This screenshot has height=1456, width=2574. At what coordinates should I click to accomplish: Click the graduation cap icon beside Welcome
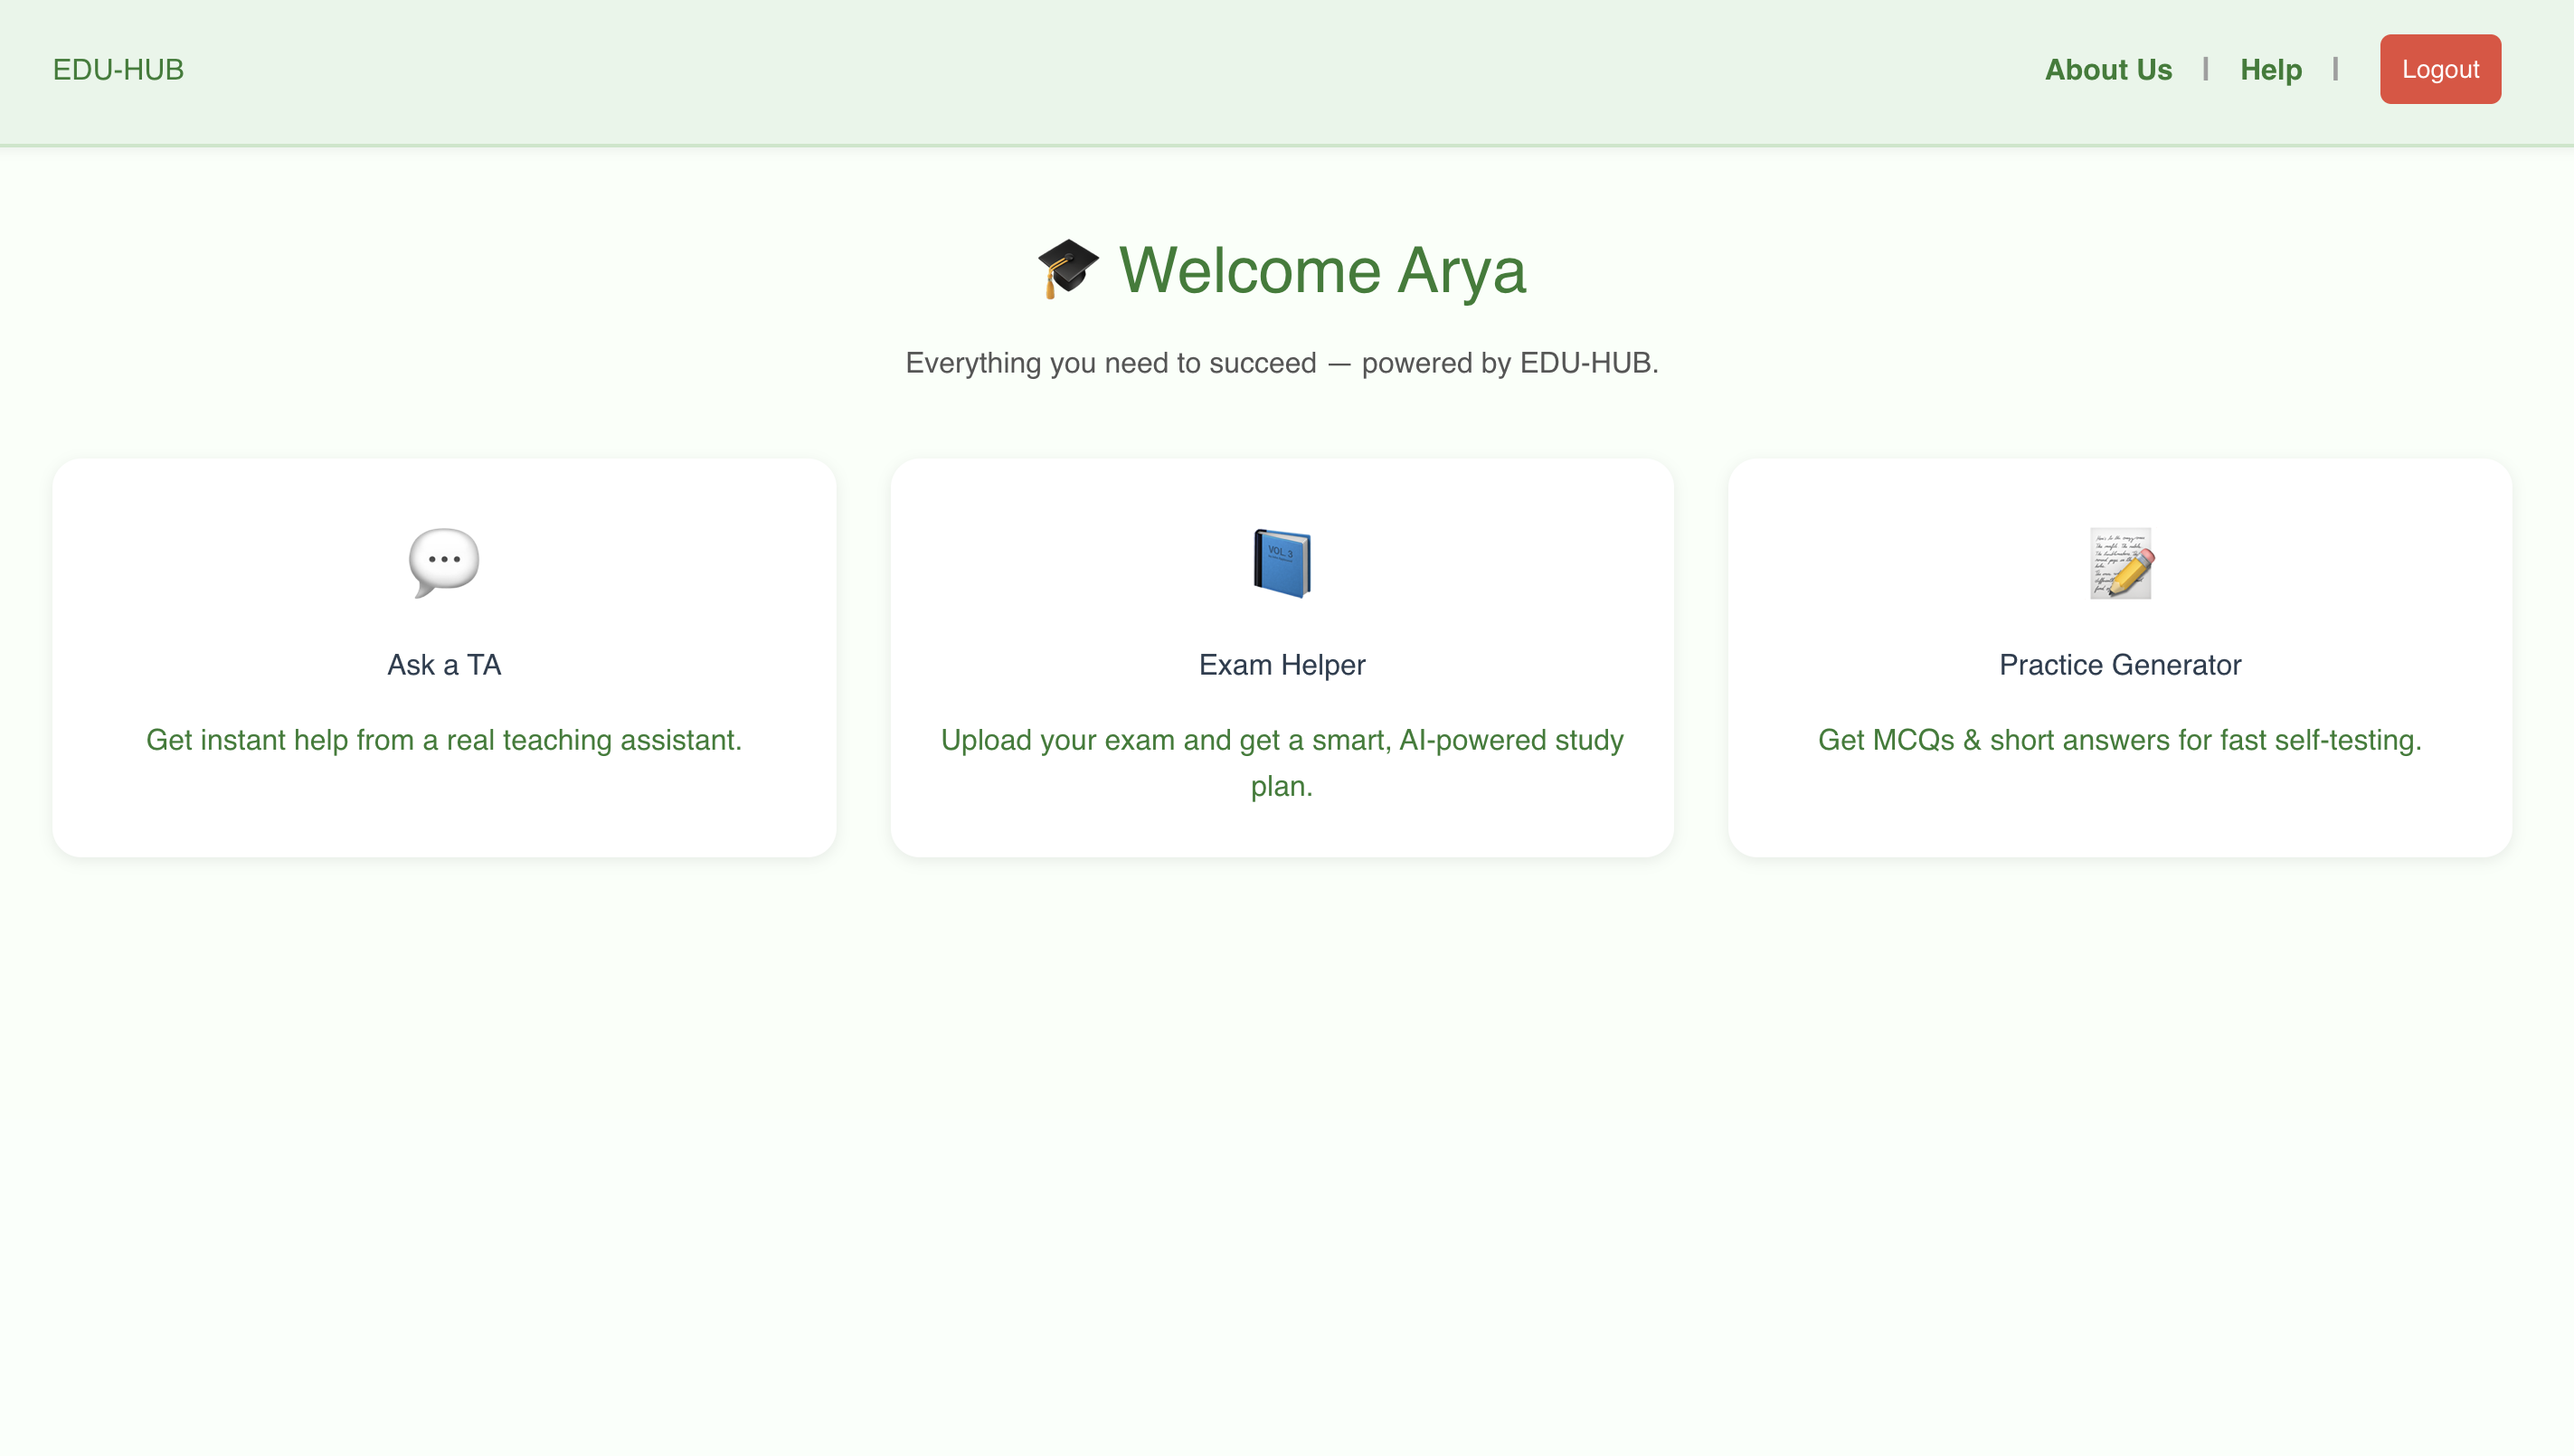1067,268
